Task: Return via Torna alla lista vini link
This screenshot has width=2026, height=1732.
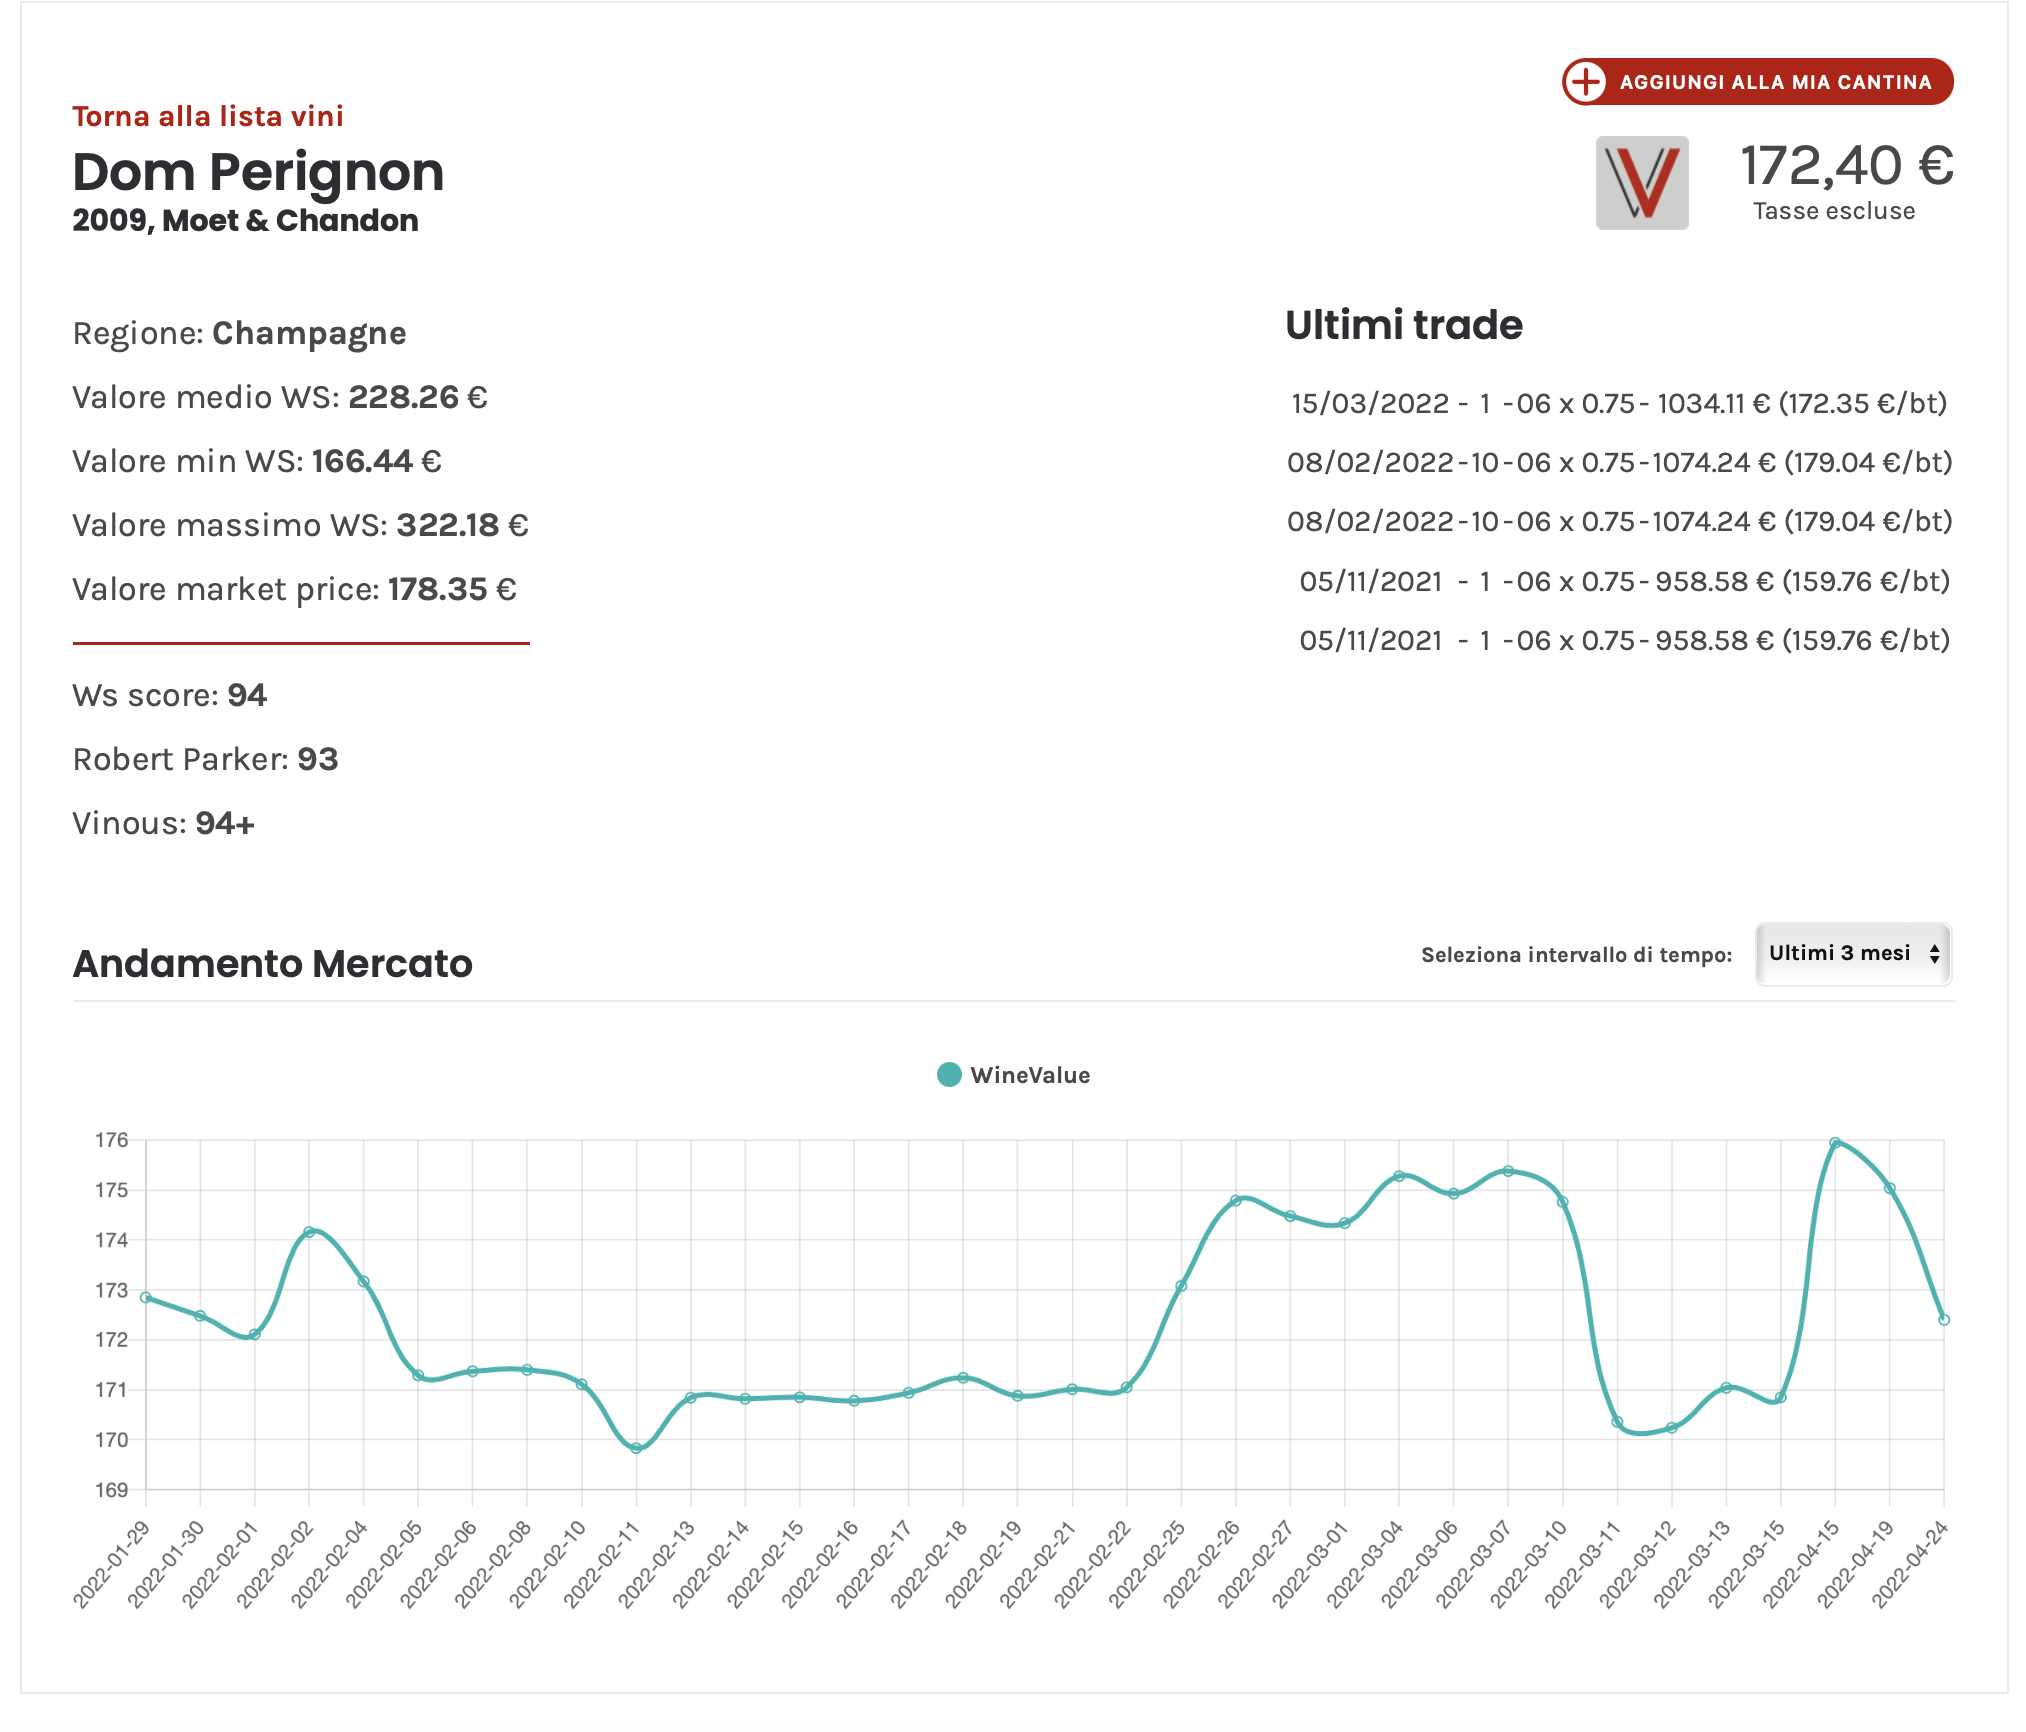Action: coord(208,116)
